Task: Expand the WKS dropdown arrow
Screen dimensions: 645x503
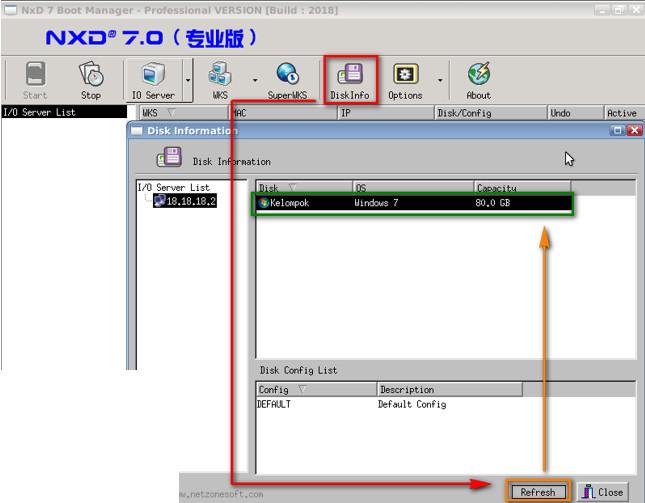Action: 255,80
